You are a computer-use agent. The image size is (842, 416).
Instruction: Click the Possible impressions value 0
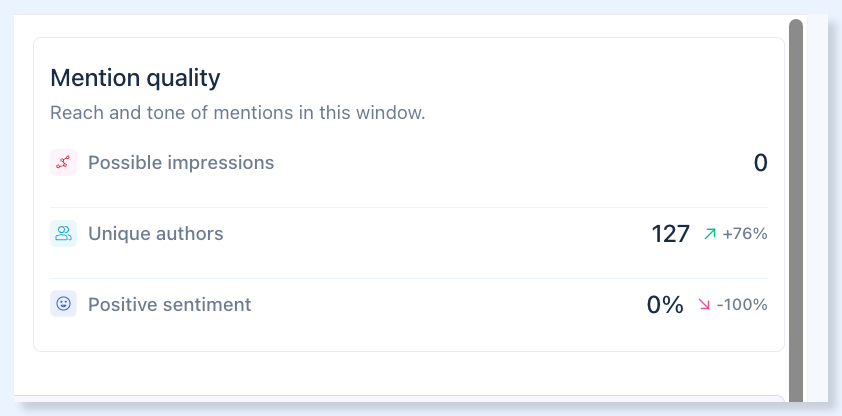[x=760, y=163]
